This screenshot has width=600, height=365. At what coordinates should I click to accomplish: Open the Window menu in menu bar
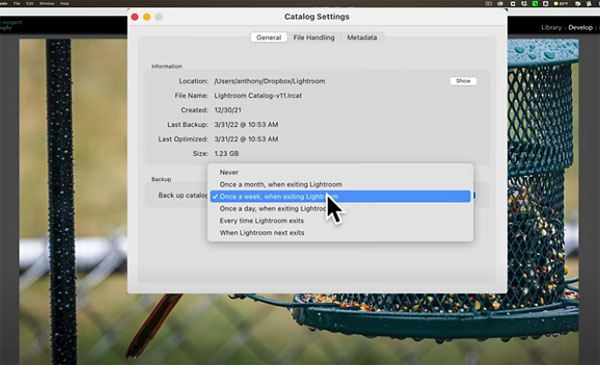point(47,3)
